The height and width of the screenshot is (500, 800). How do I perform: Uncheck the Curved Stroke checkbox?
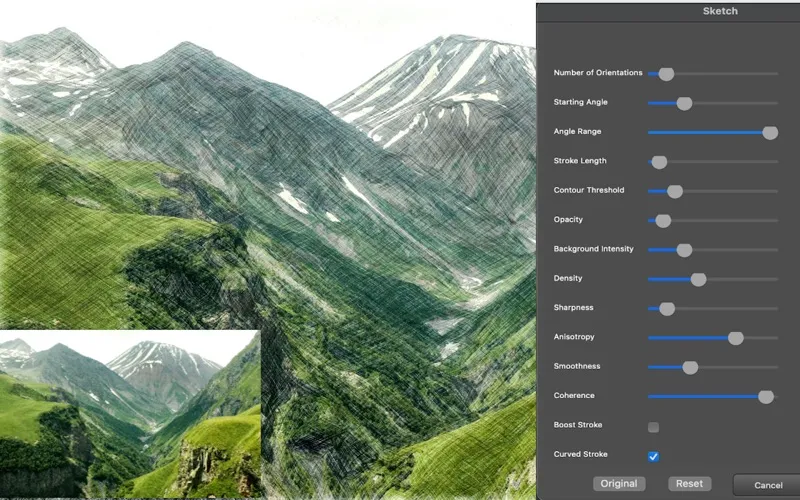(x=653, y=456)
